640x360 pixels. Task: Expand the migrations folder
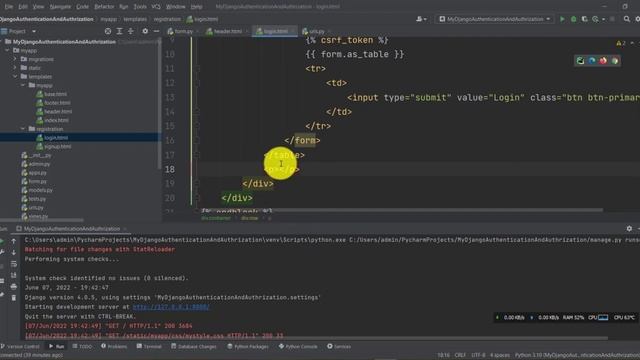[15, 59]
